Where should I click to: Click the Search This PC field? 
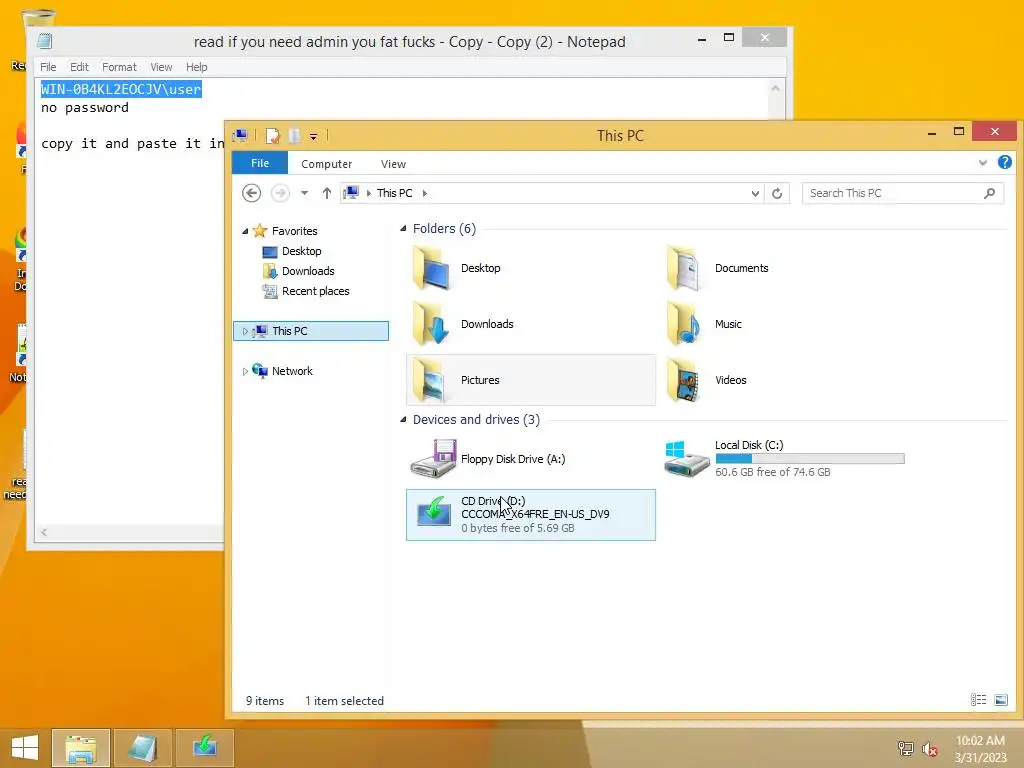coord(903,193)
